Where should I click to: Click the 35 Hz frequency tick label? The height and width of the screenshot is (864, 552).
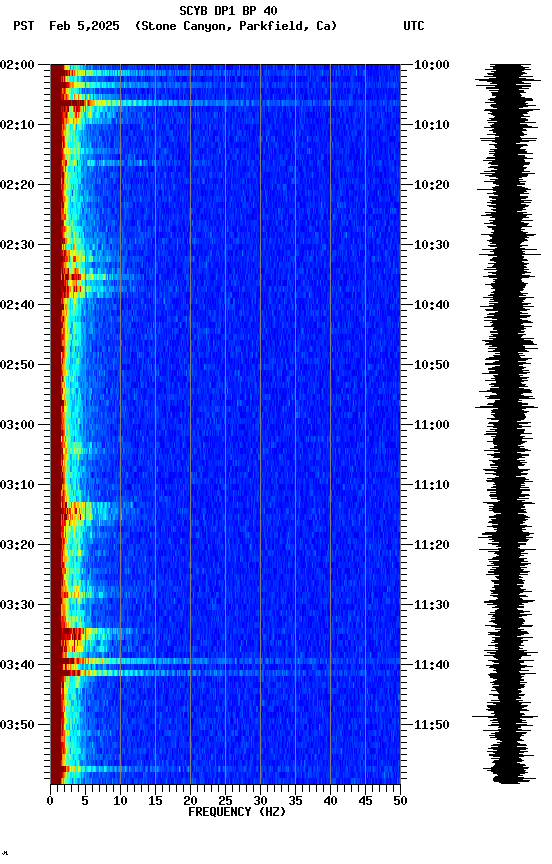coord(295,801)
